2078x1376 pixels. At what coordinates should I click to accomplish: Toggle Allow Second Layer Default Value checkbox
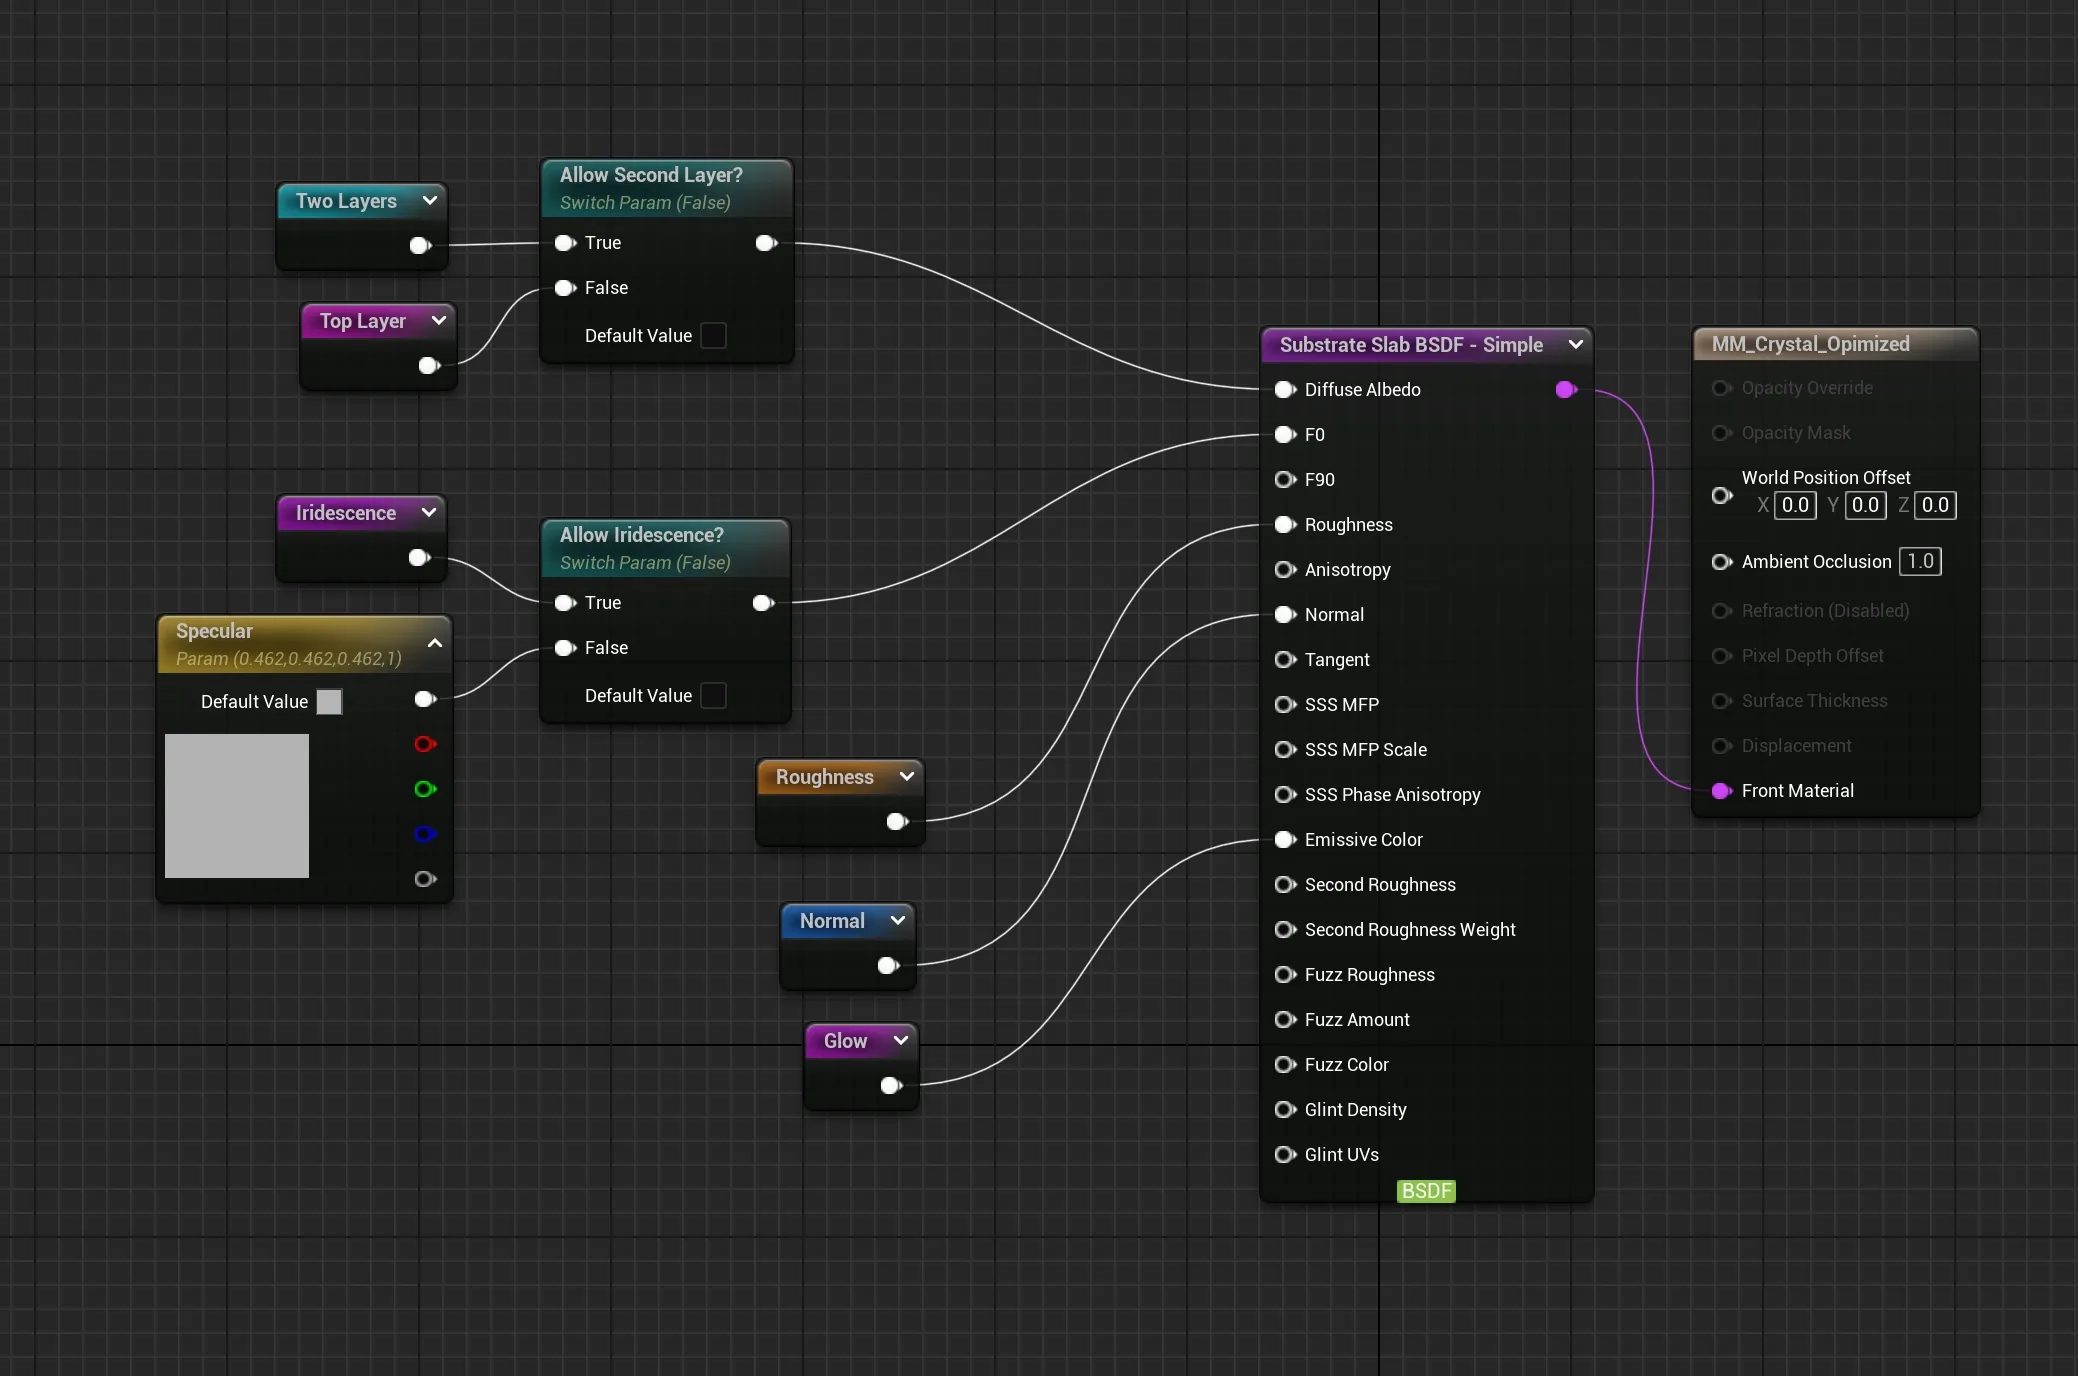(713, 336)
